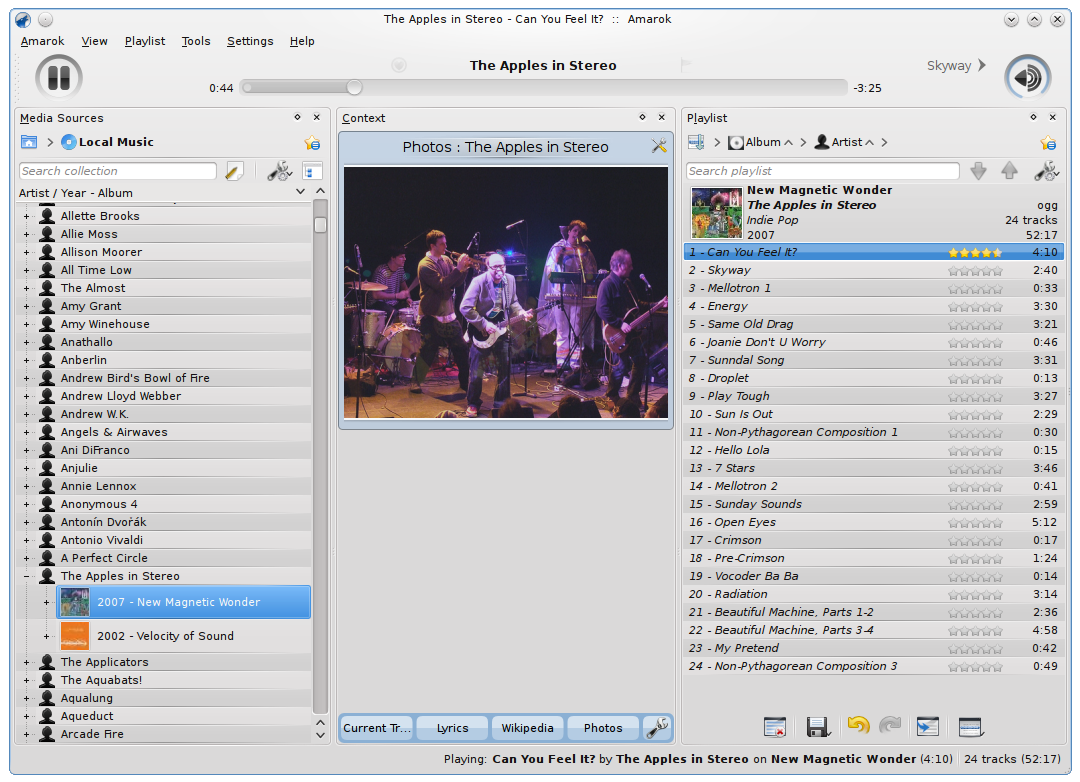The image size is (1080, 782).
Task: Float the Context panel diamond button
Action: click(x=643, y=117)
